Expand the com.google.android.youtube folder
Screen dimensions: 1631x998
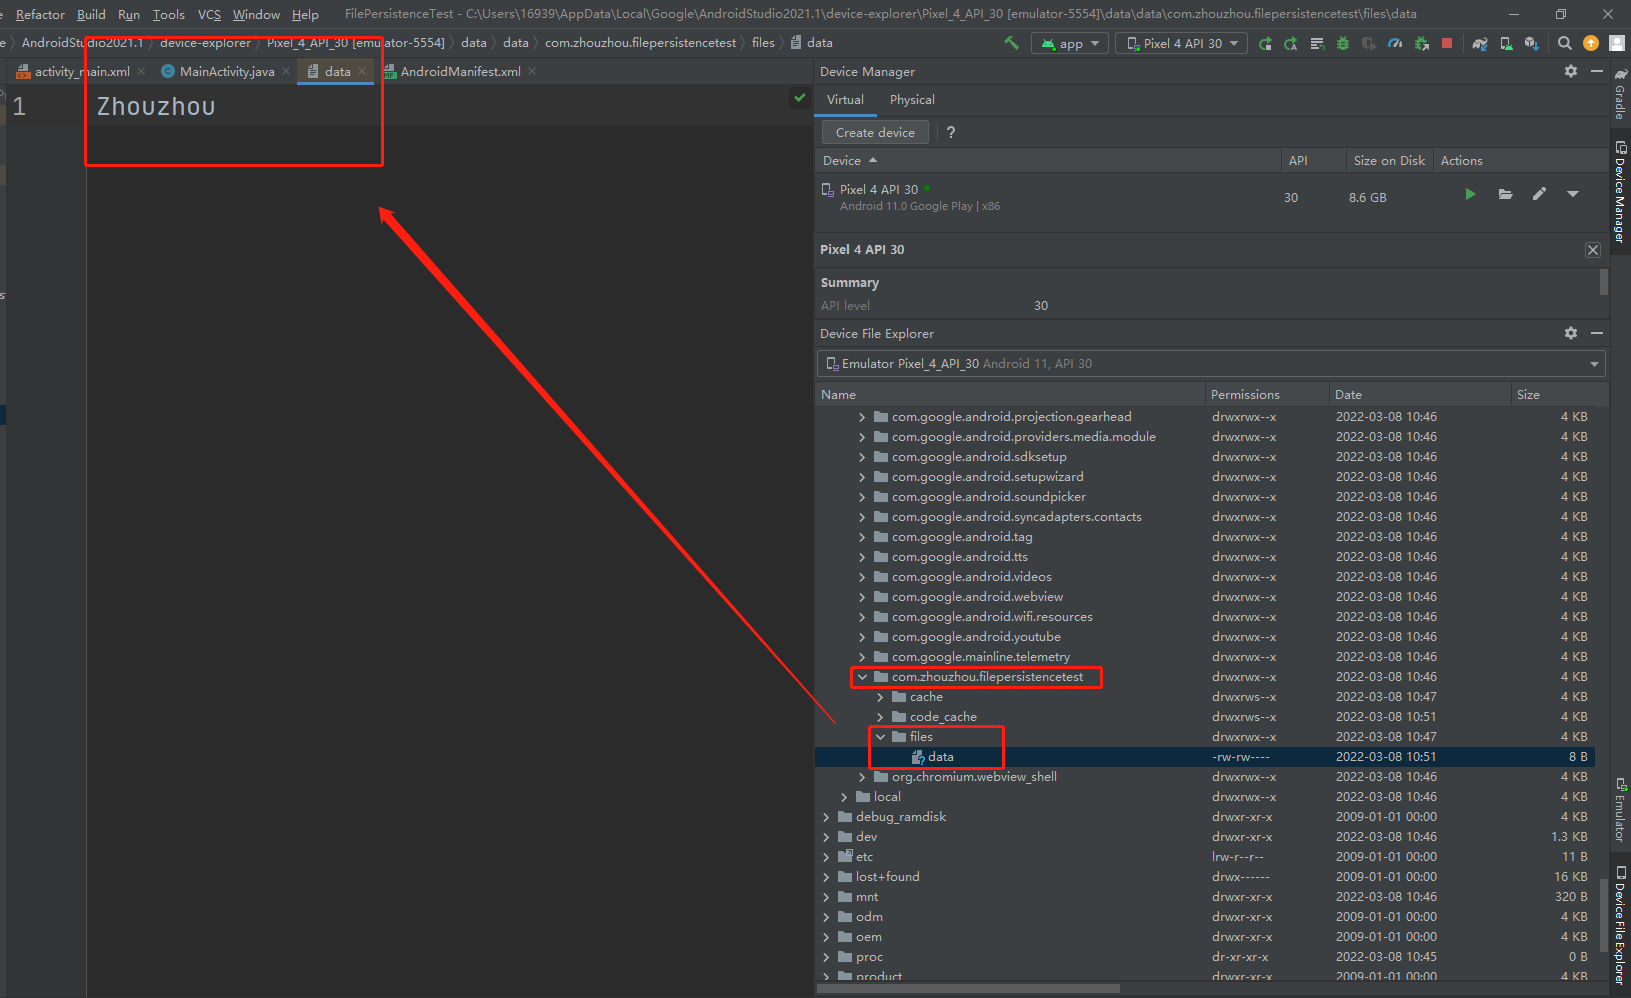pos(862,637)
